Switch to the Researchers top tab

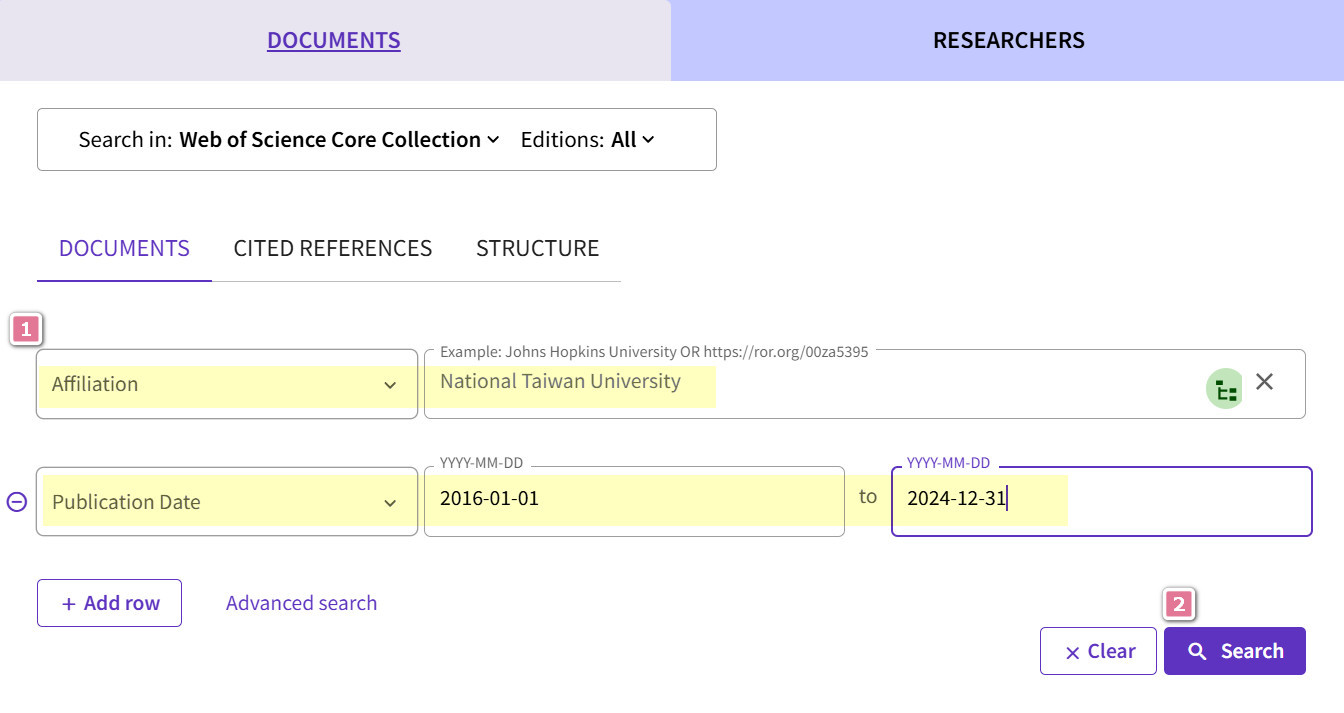point(1008,40)
